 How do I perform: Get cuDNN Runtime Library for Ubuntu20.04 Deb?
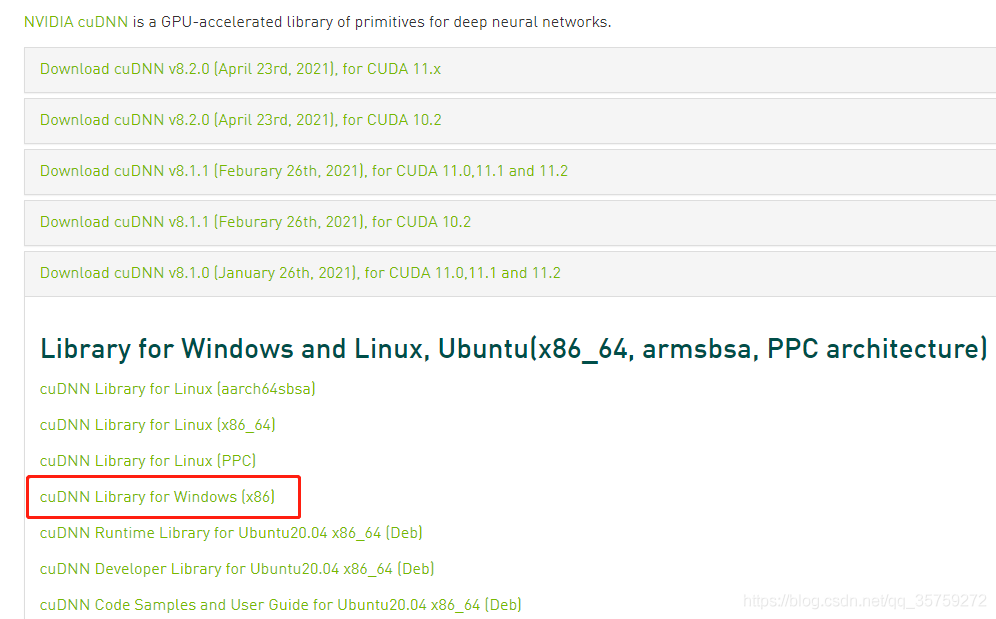coord(231,533)
